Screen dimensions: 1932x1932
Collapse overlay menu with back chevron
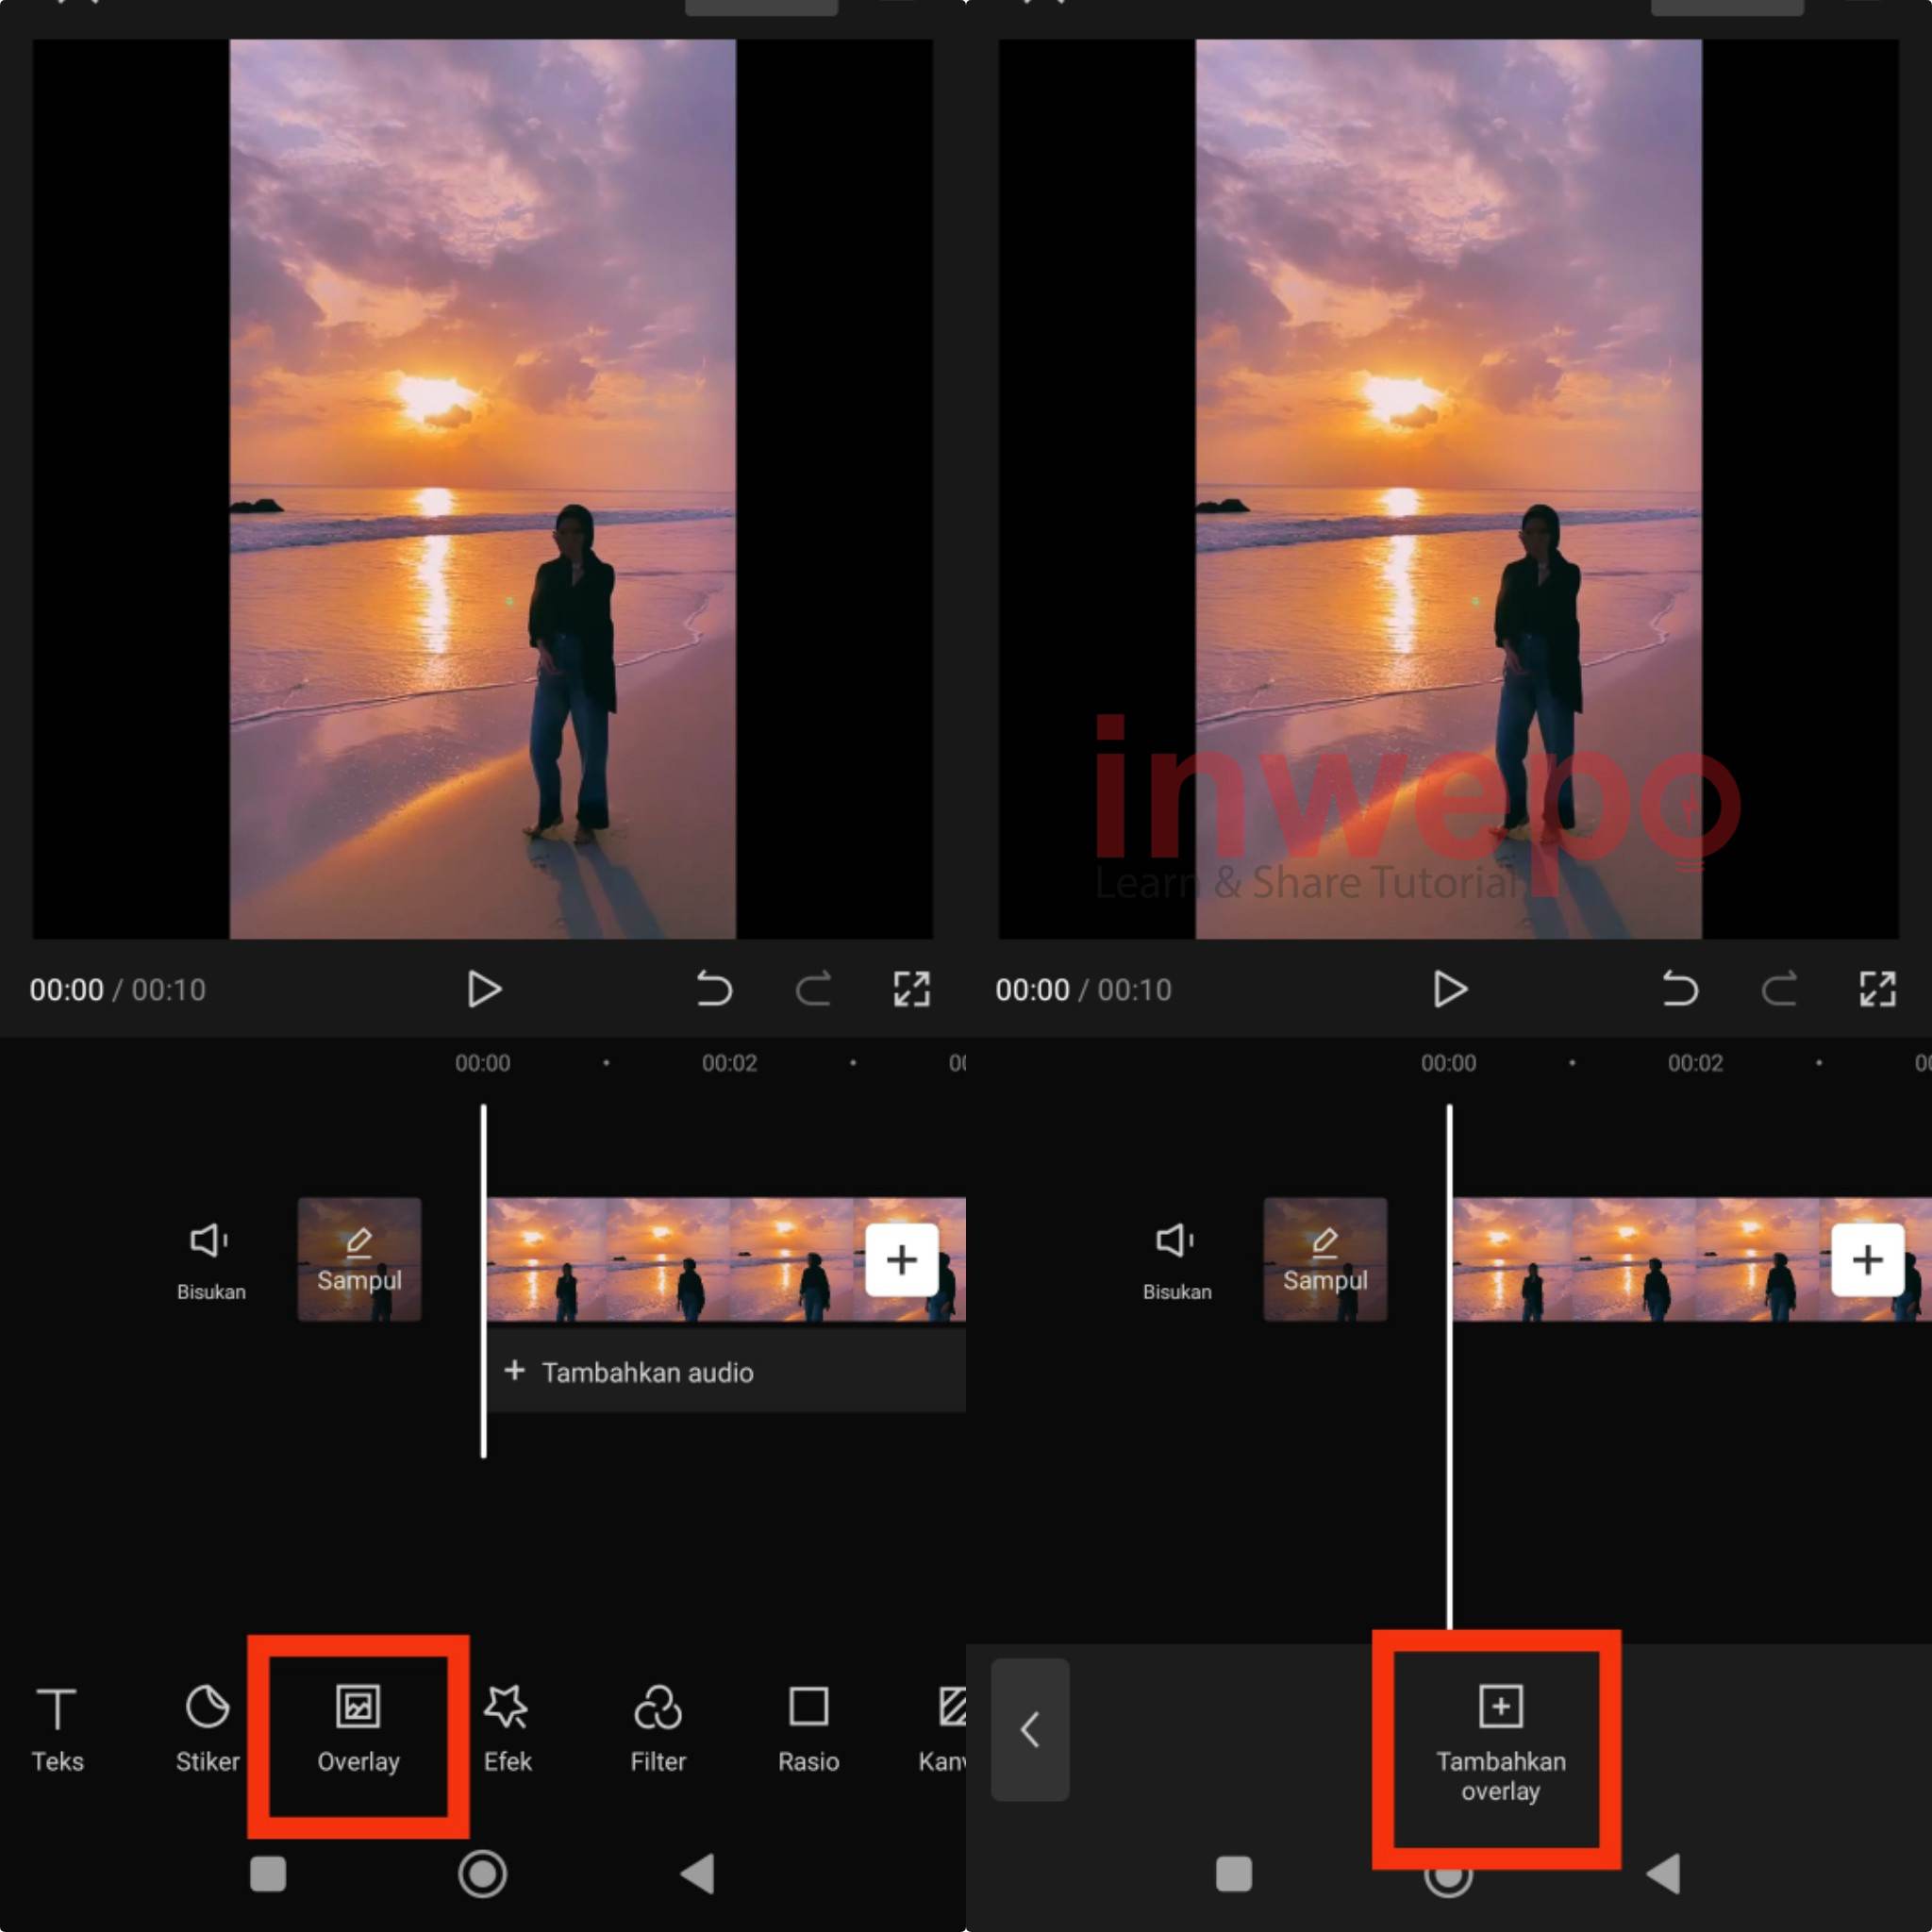(1030, 1730)
